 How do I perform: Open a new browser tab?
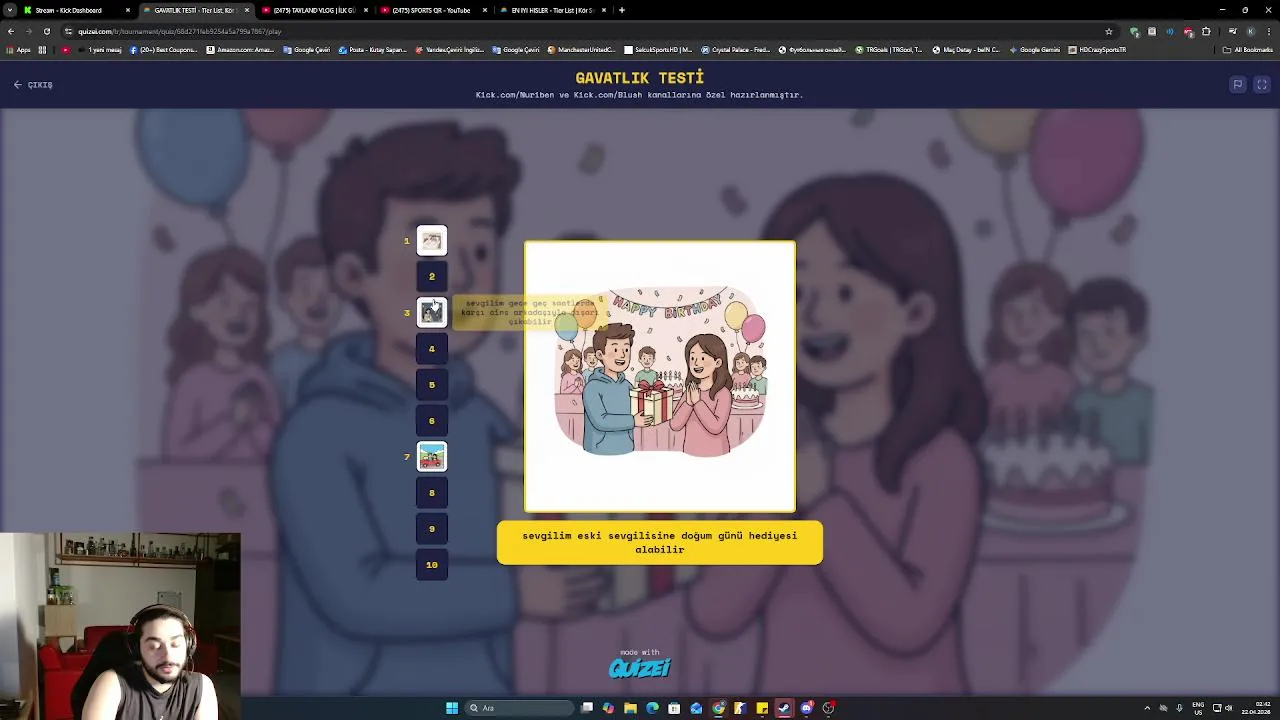coord(622,10)
